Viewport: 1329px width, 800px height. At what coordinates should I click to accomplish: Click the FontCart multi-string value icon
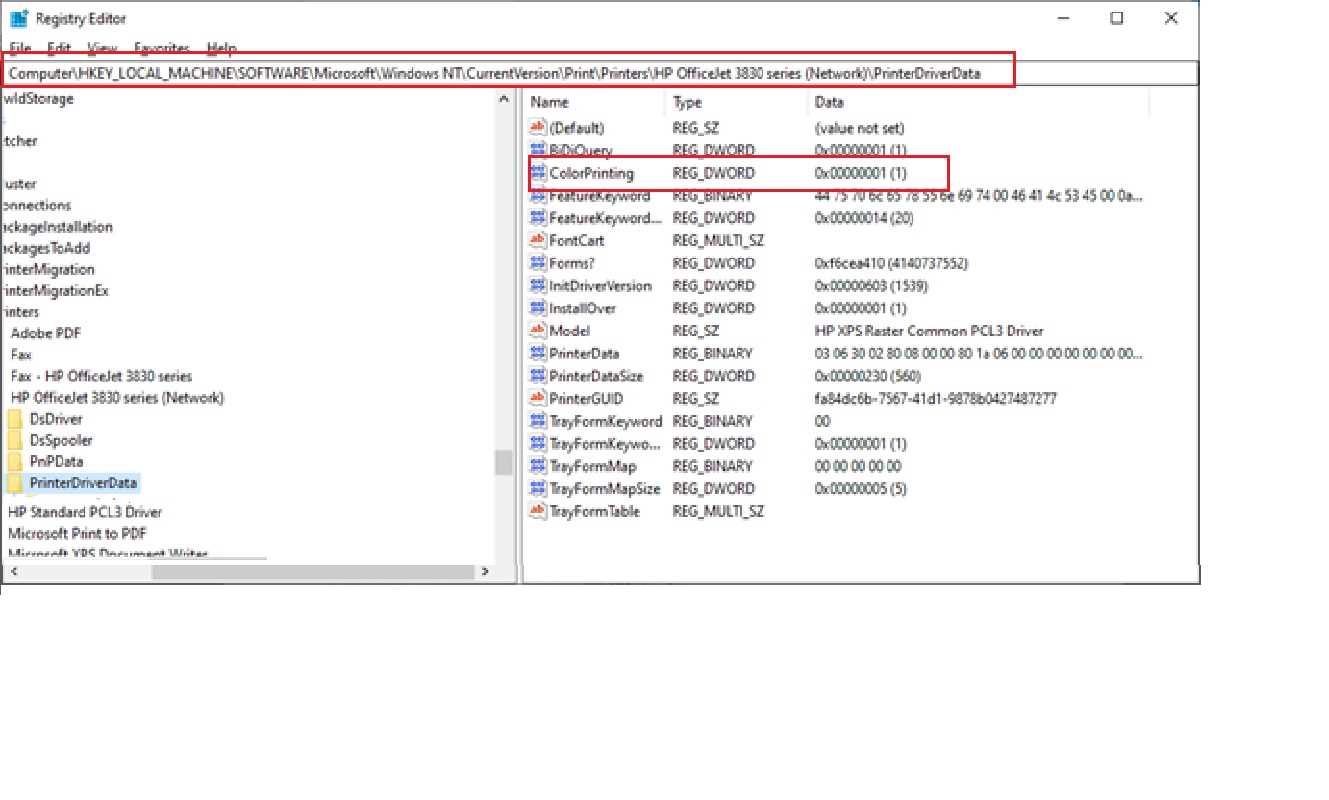click(538, 240)
